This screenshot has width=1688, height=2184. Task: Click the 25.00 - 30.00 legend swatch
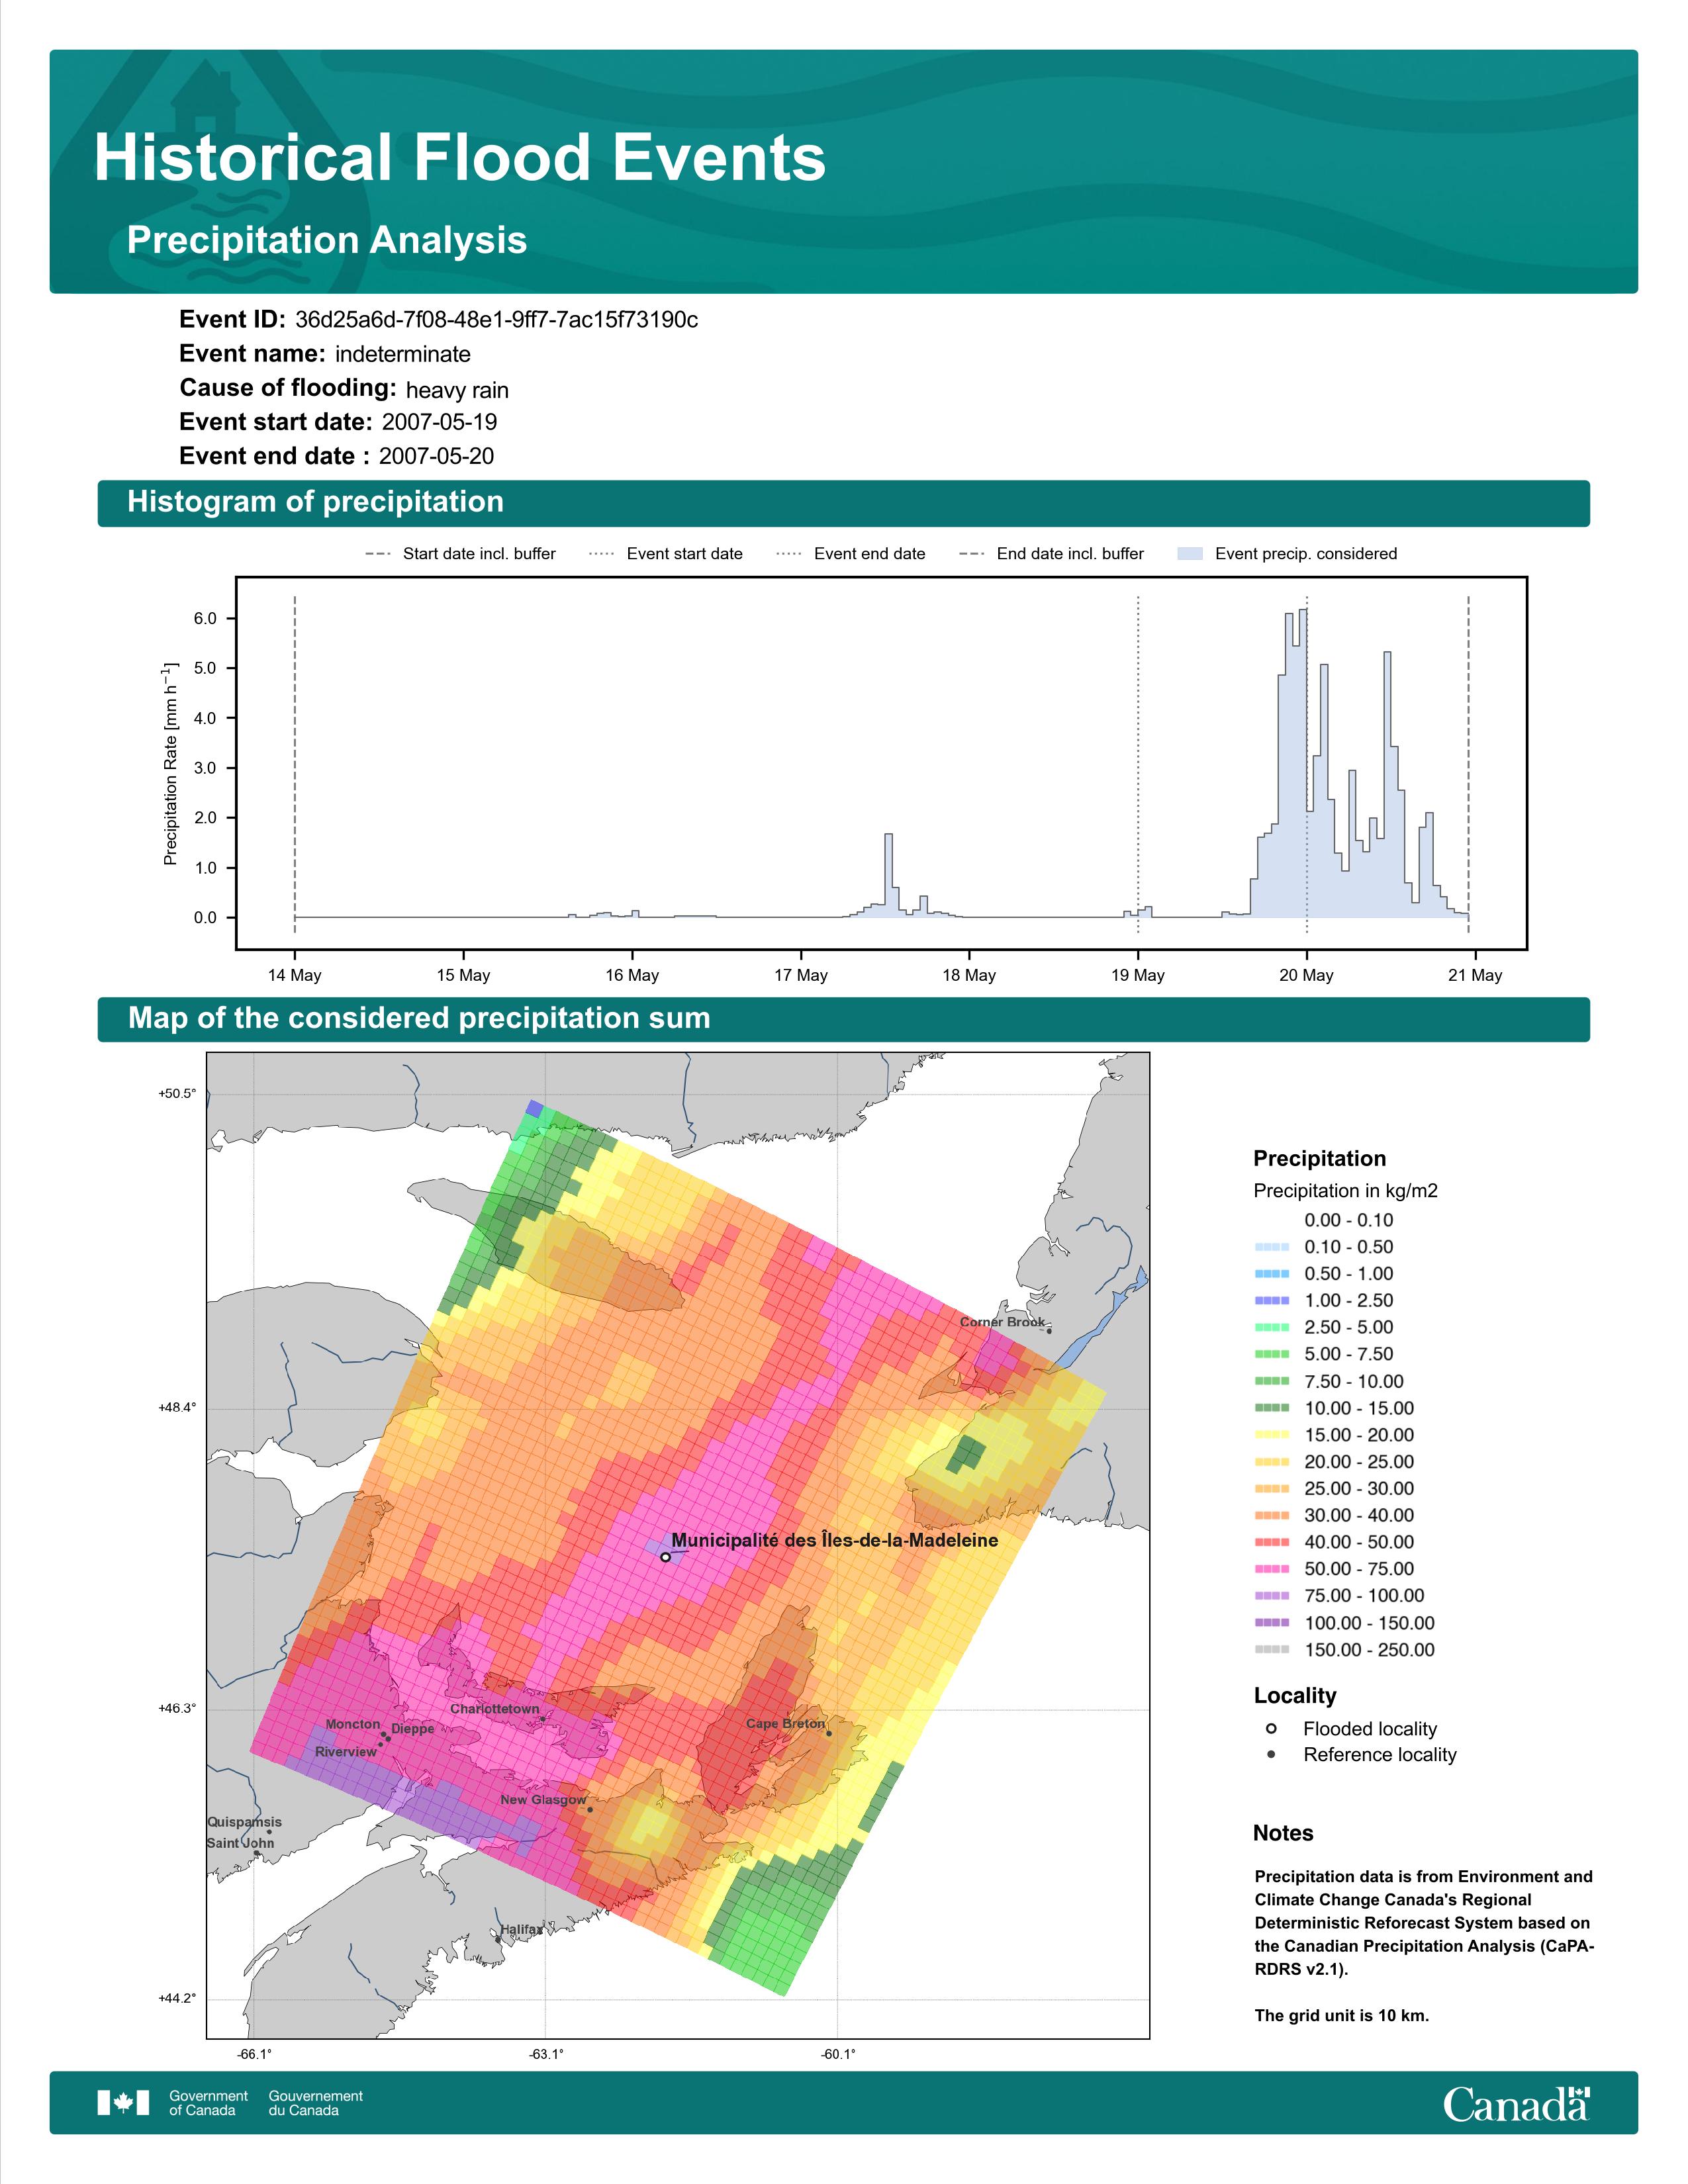click(x=1272, y=1489)
